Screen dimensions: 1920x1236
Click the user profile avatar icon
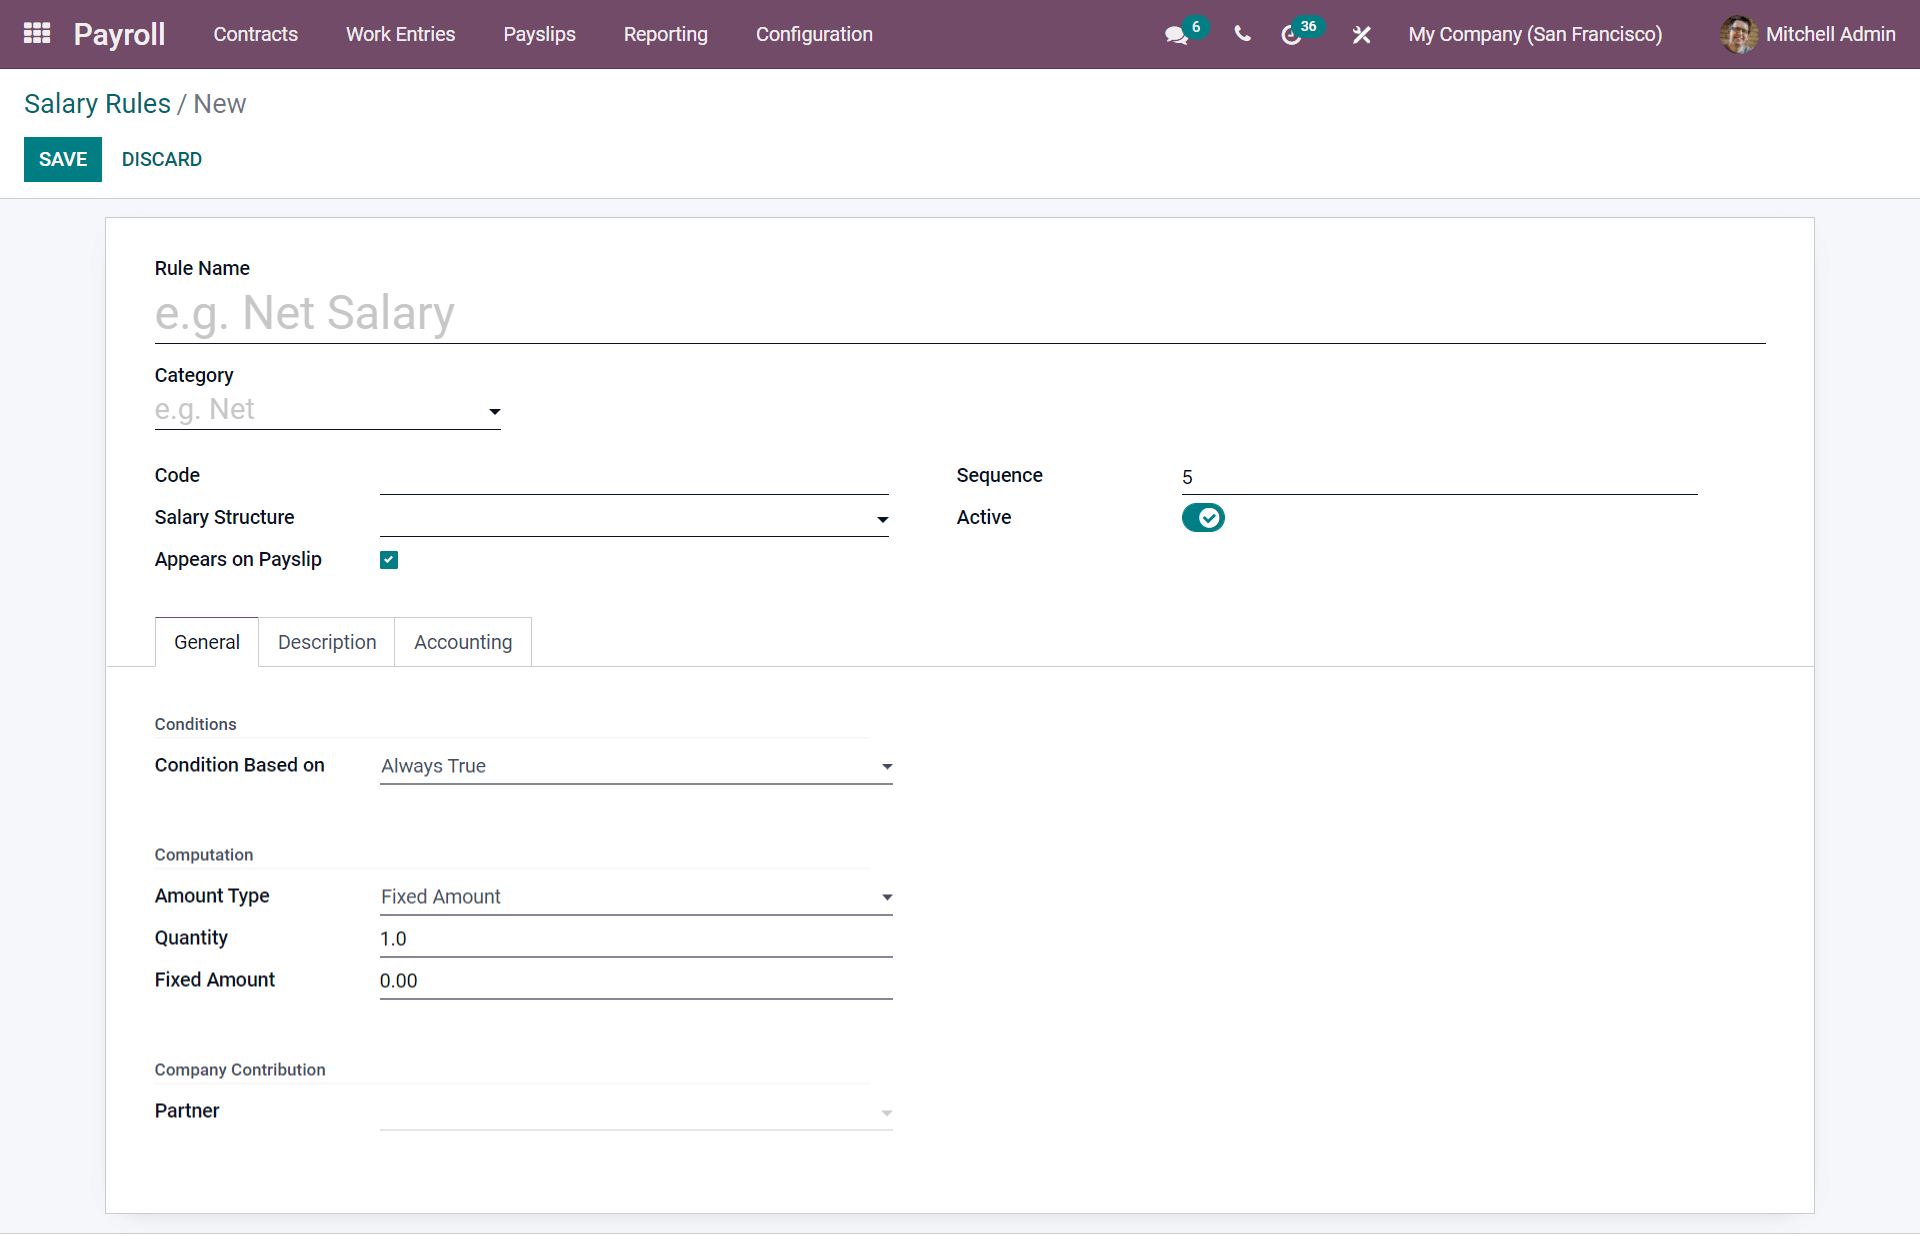1739,34
